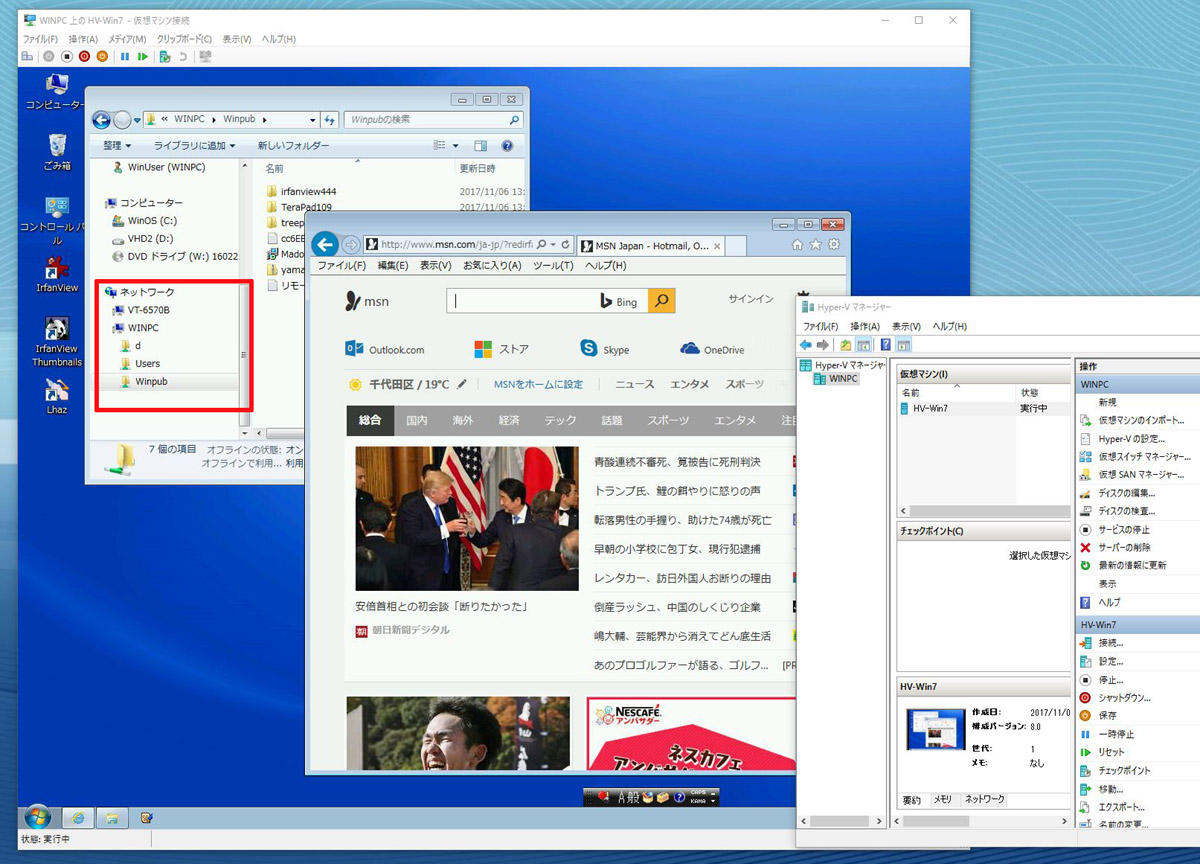This screenshot has width=1200, height=864.
Task: Switch to the 経済 news tab
Action: (509, 421)
